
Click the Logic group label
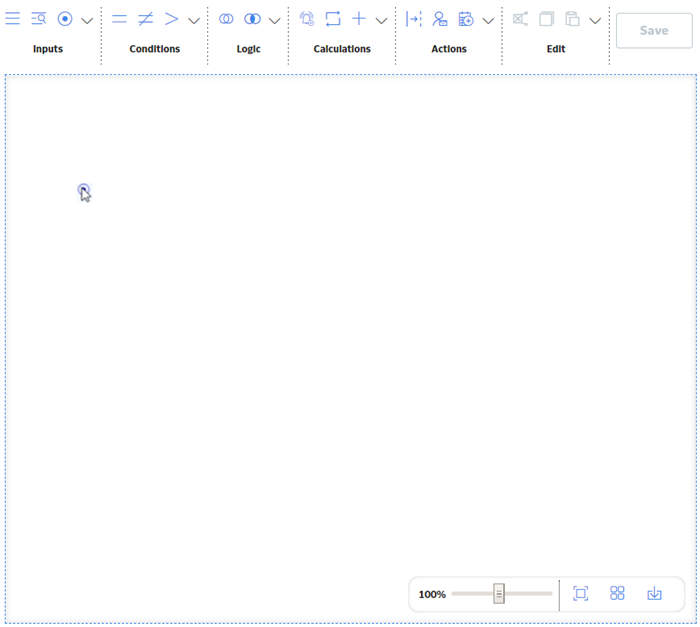tap(248, 49)
